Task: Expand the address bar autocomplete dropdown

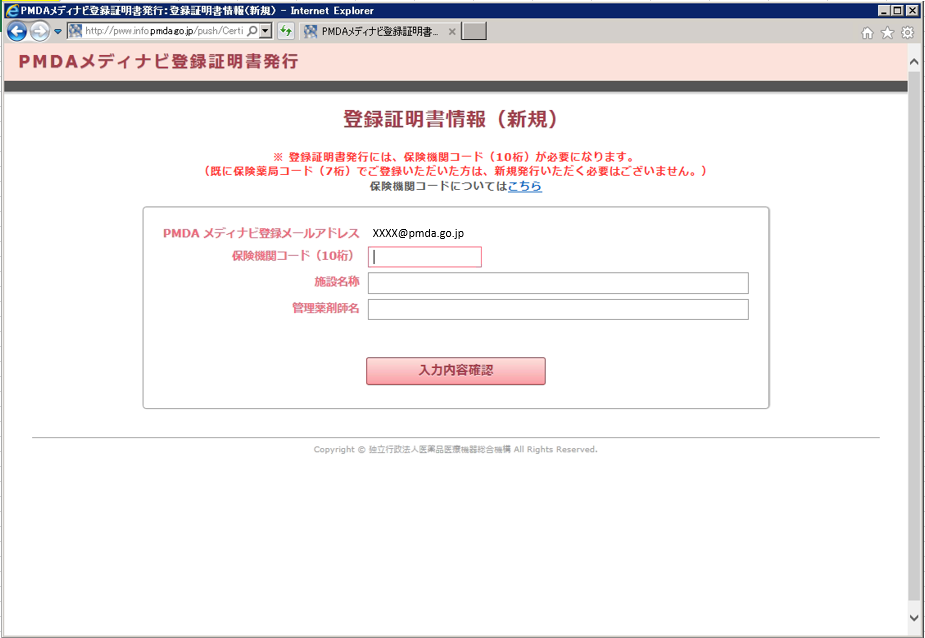Action: point(265,31)
